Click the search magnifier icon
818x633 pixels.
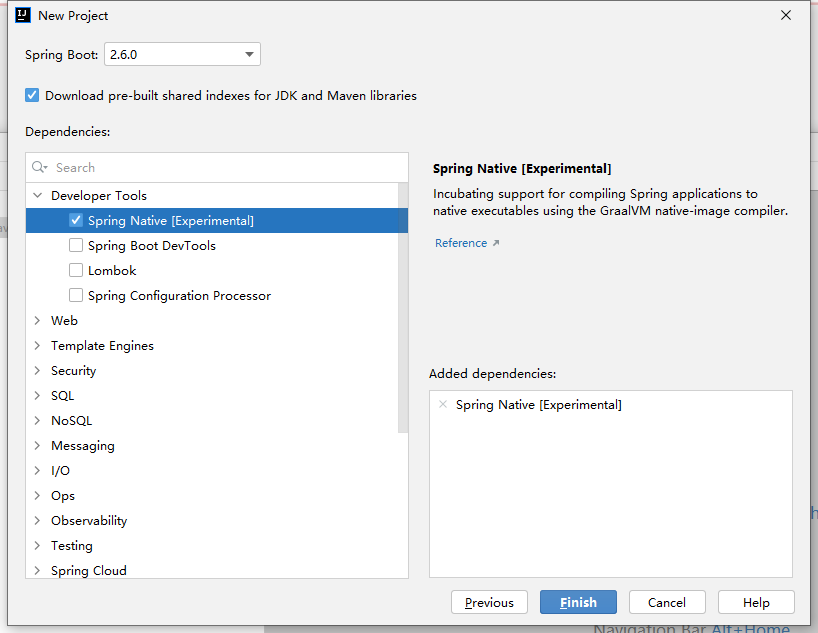[39, 167]
